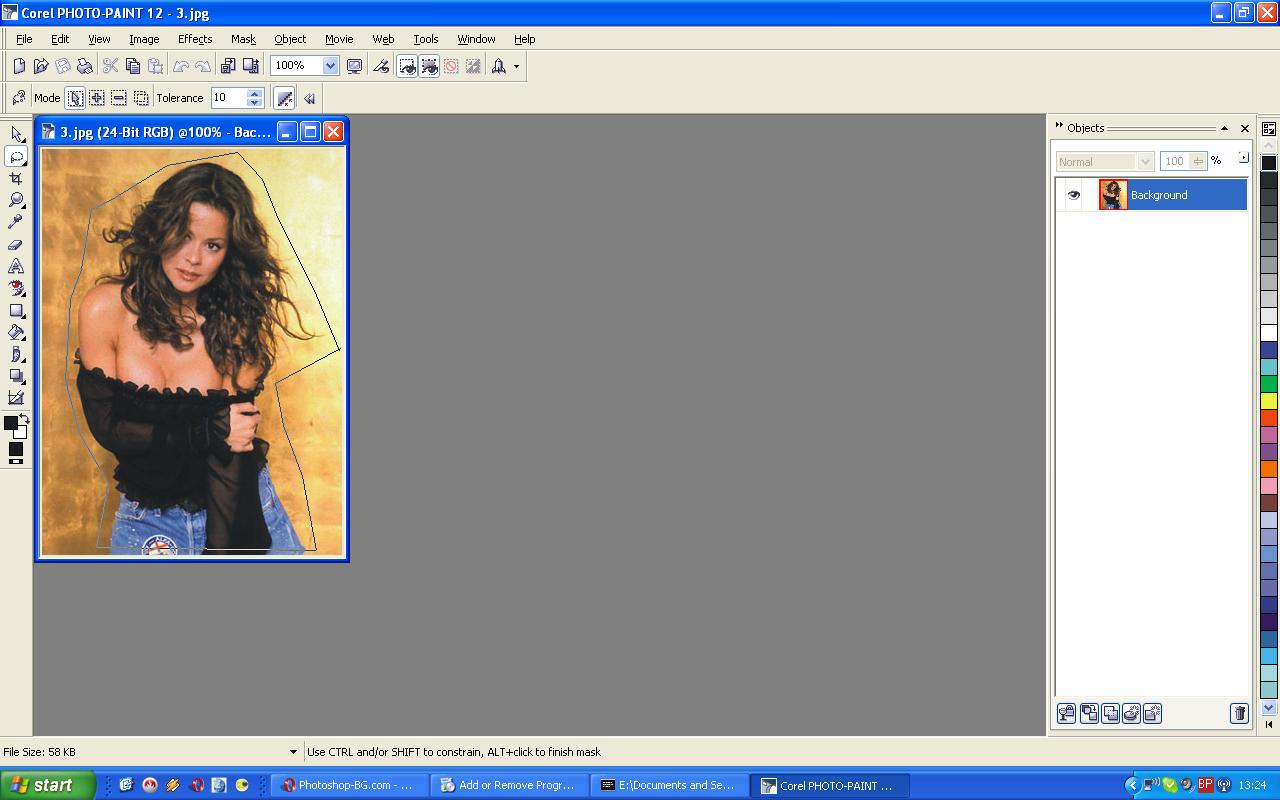Pick the yellow swatch in the color palette
The height and width of the screenshot is (800, 1280).
(x=1268, y=400)
